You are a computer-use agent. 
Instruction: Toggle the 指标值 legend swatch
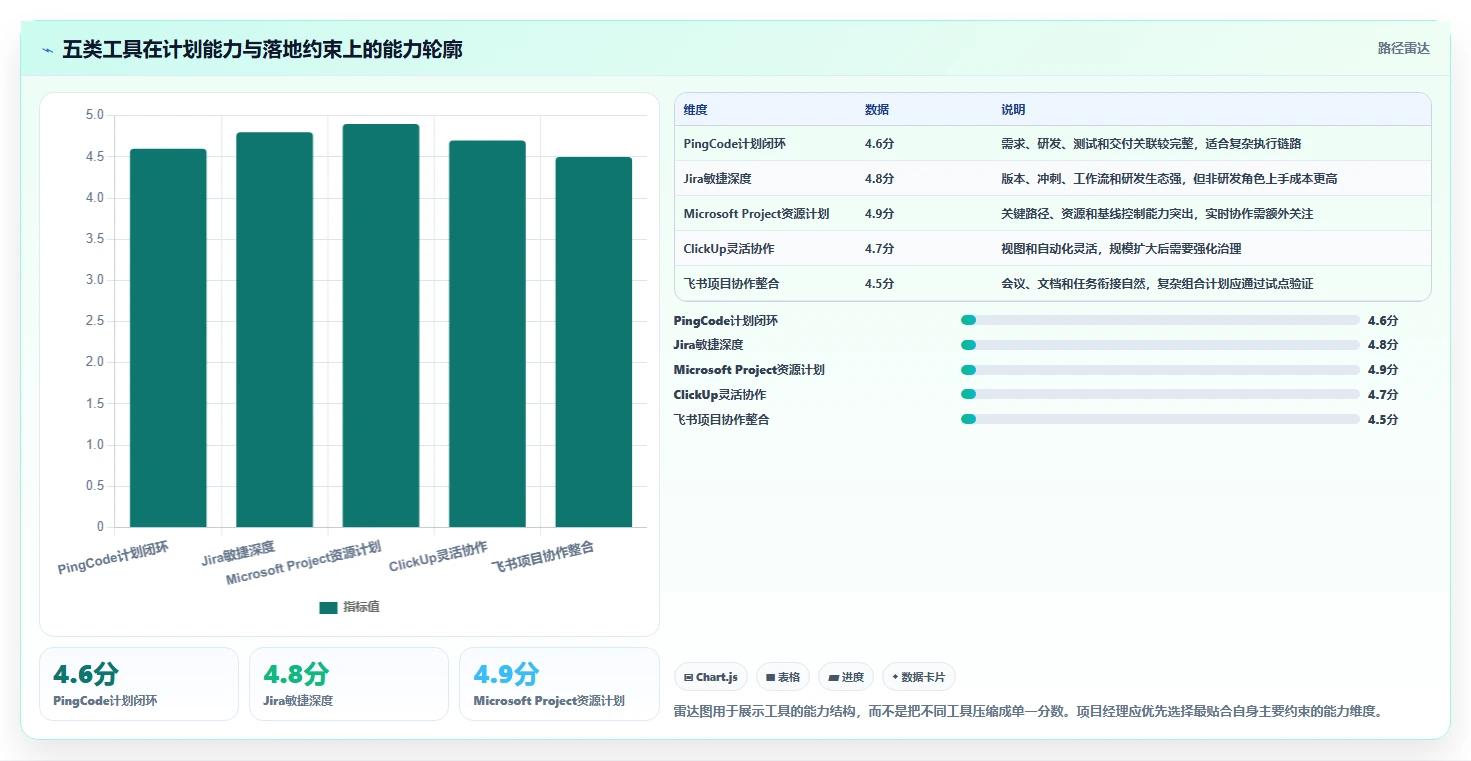pyautogui.click(x=328, y=607)
